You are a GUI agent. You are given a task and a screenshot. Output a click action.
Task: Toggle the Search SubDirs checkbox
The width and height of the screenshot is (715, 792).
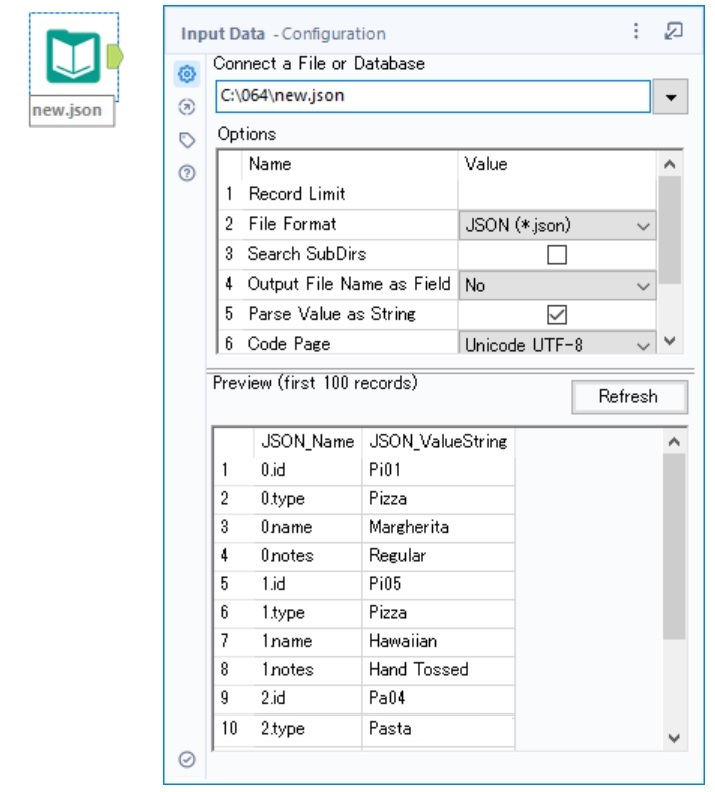556,255
